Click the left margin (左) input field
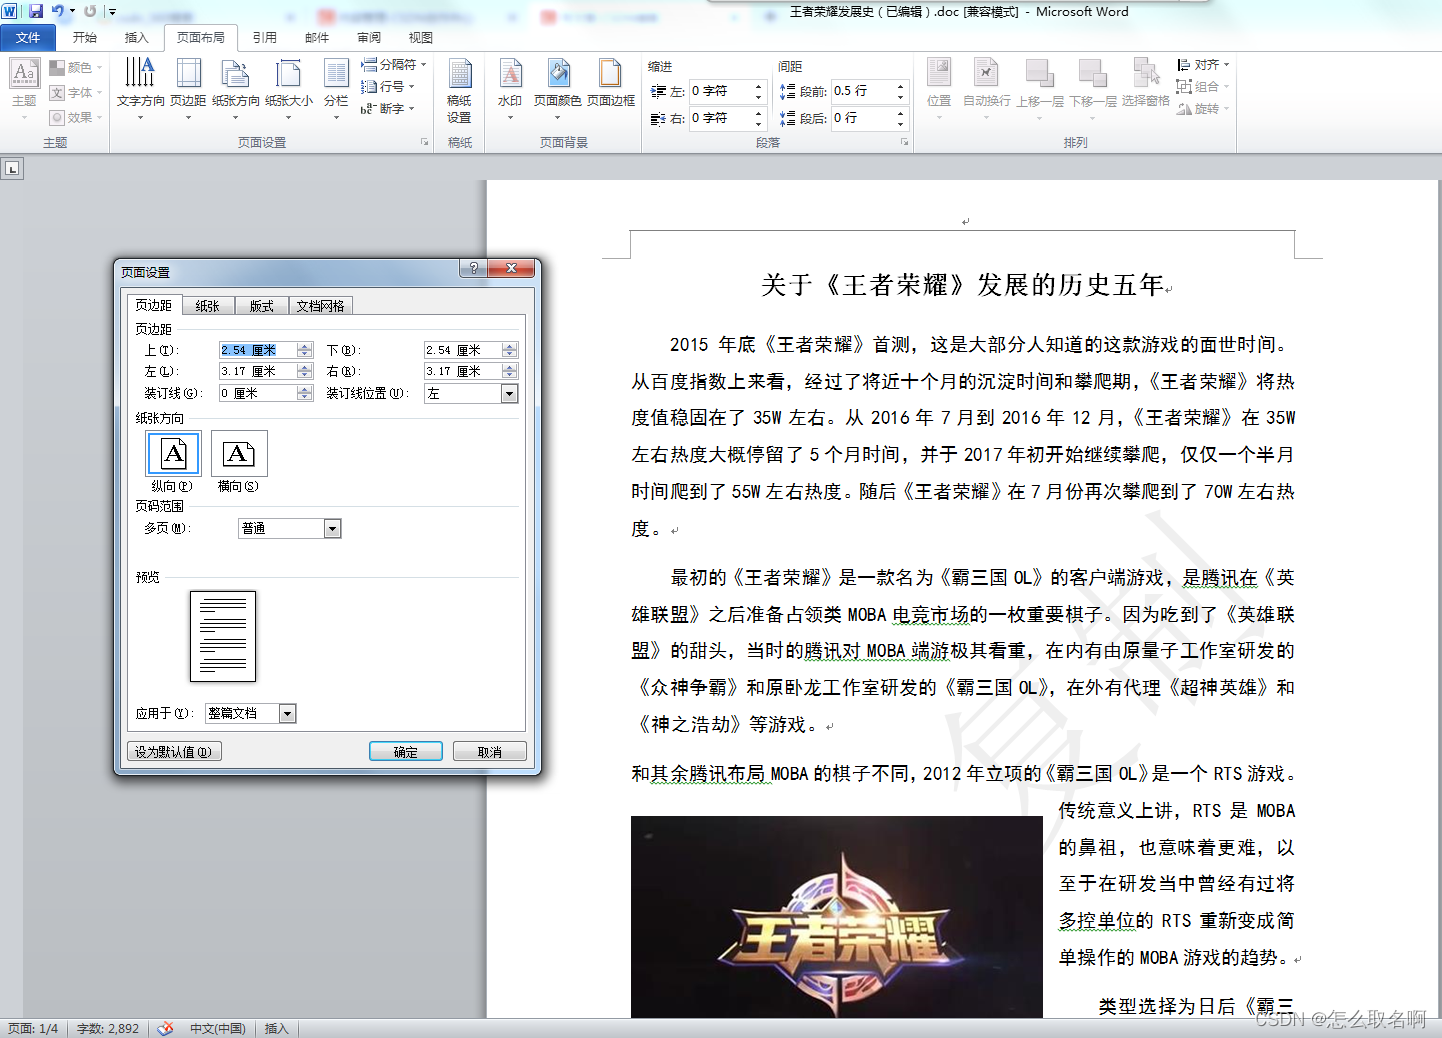 258,371
